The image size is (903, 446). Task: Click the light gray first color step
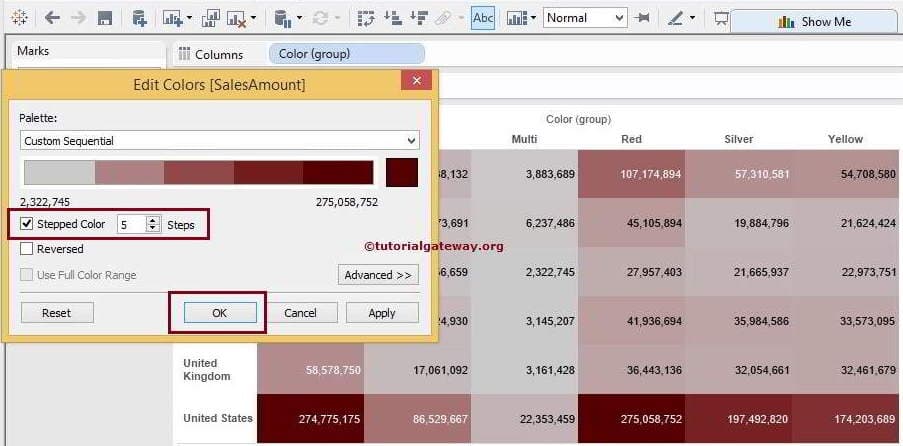pos(59,172)
